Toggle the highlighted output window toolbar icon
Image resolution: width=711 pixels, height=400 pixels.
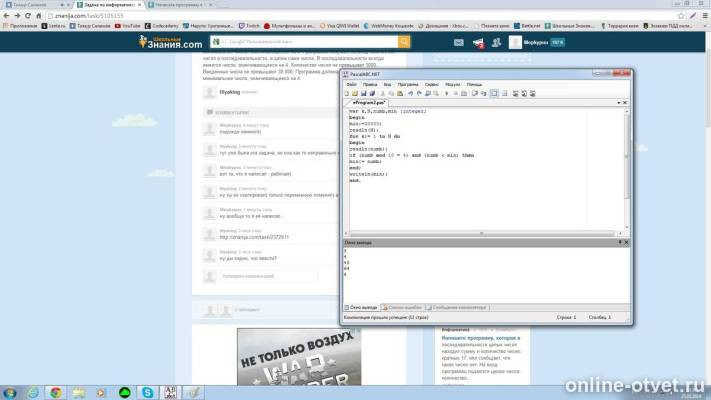[494, 93]
